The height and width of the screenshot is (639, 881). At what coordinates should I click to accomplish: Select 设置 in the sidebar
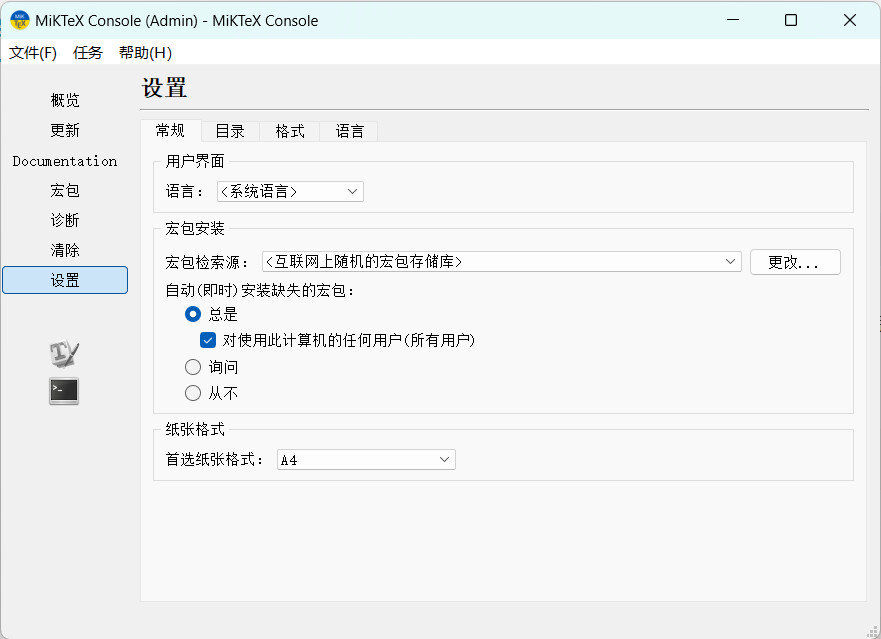(x=65, y=280)
